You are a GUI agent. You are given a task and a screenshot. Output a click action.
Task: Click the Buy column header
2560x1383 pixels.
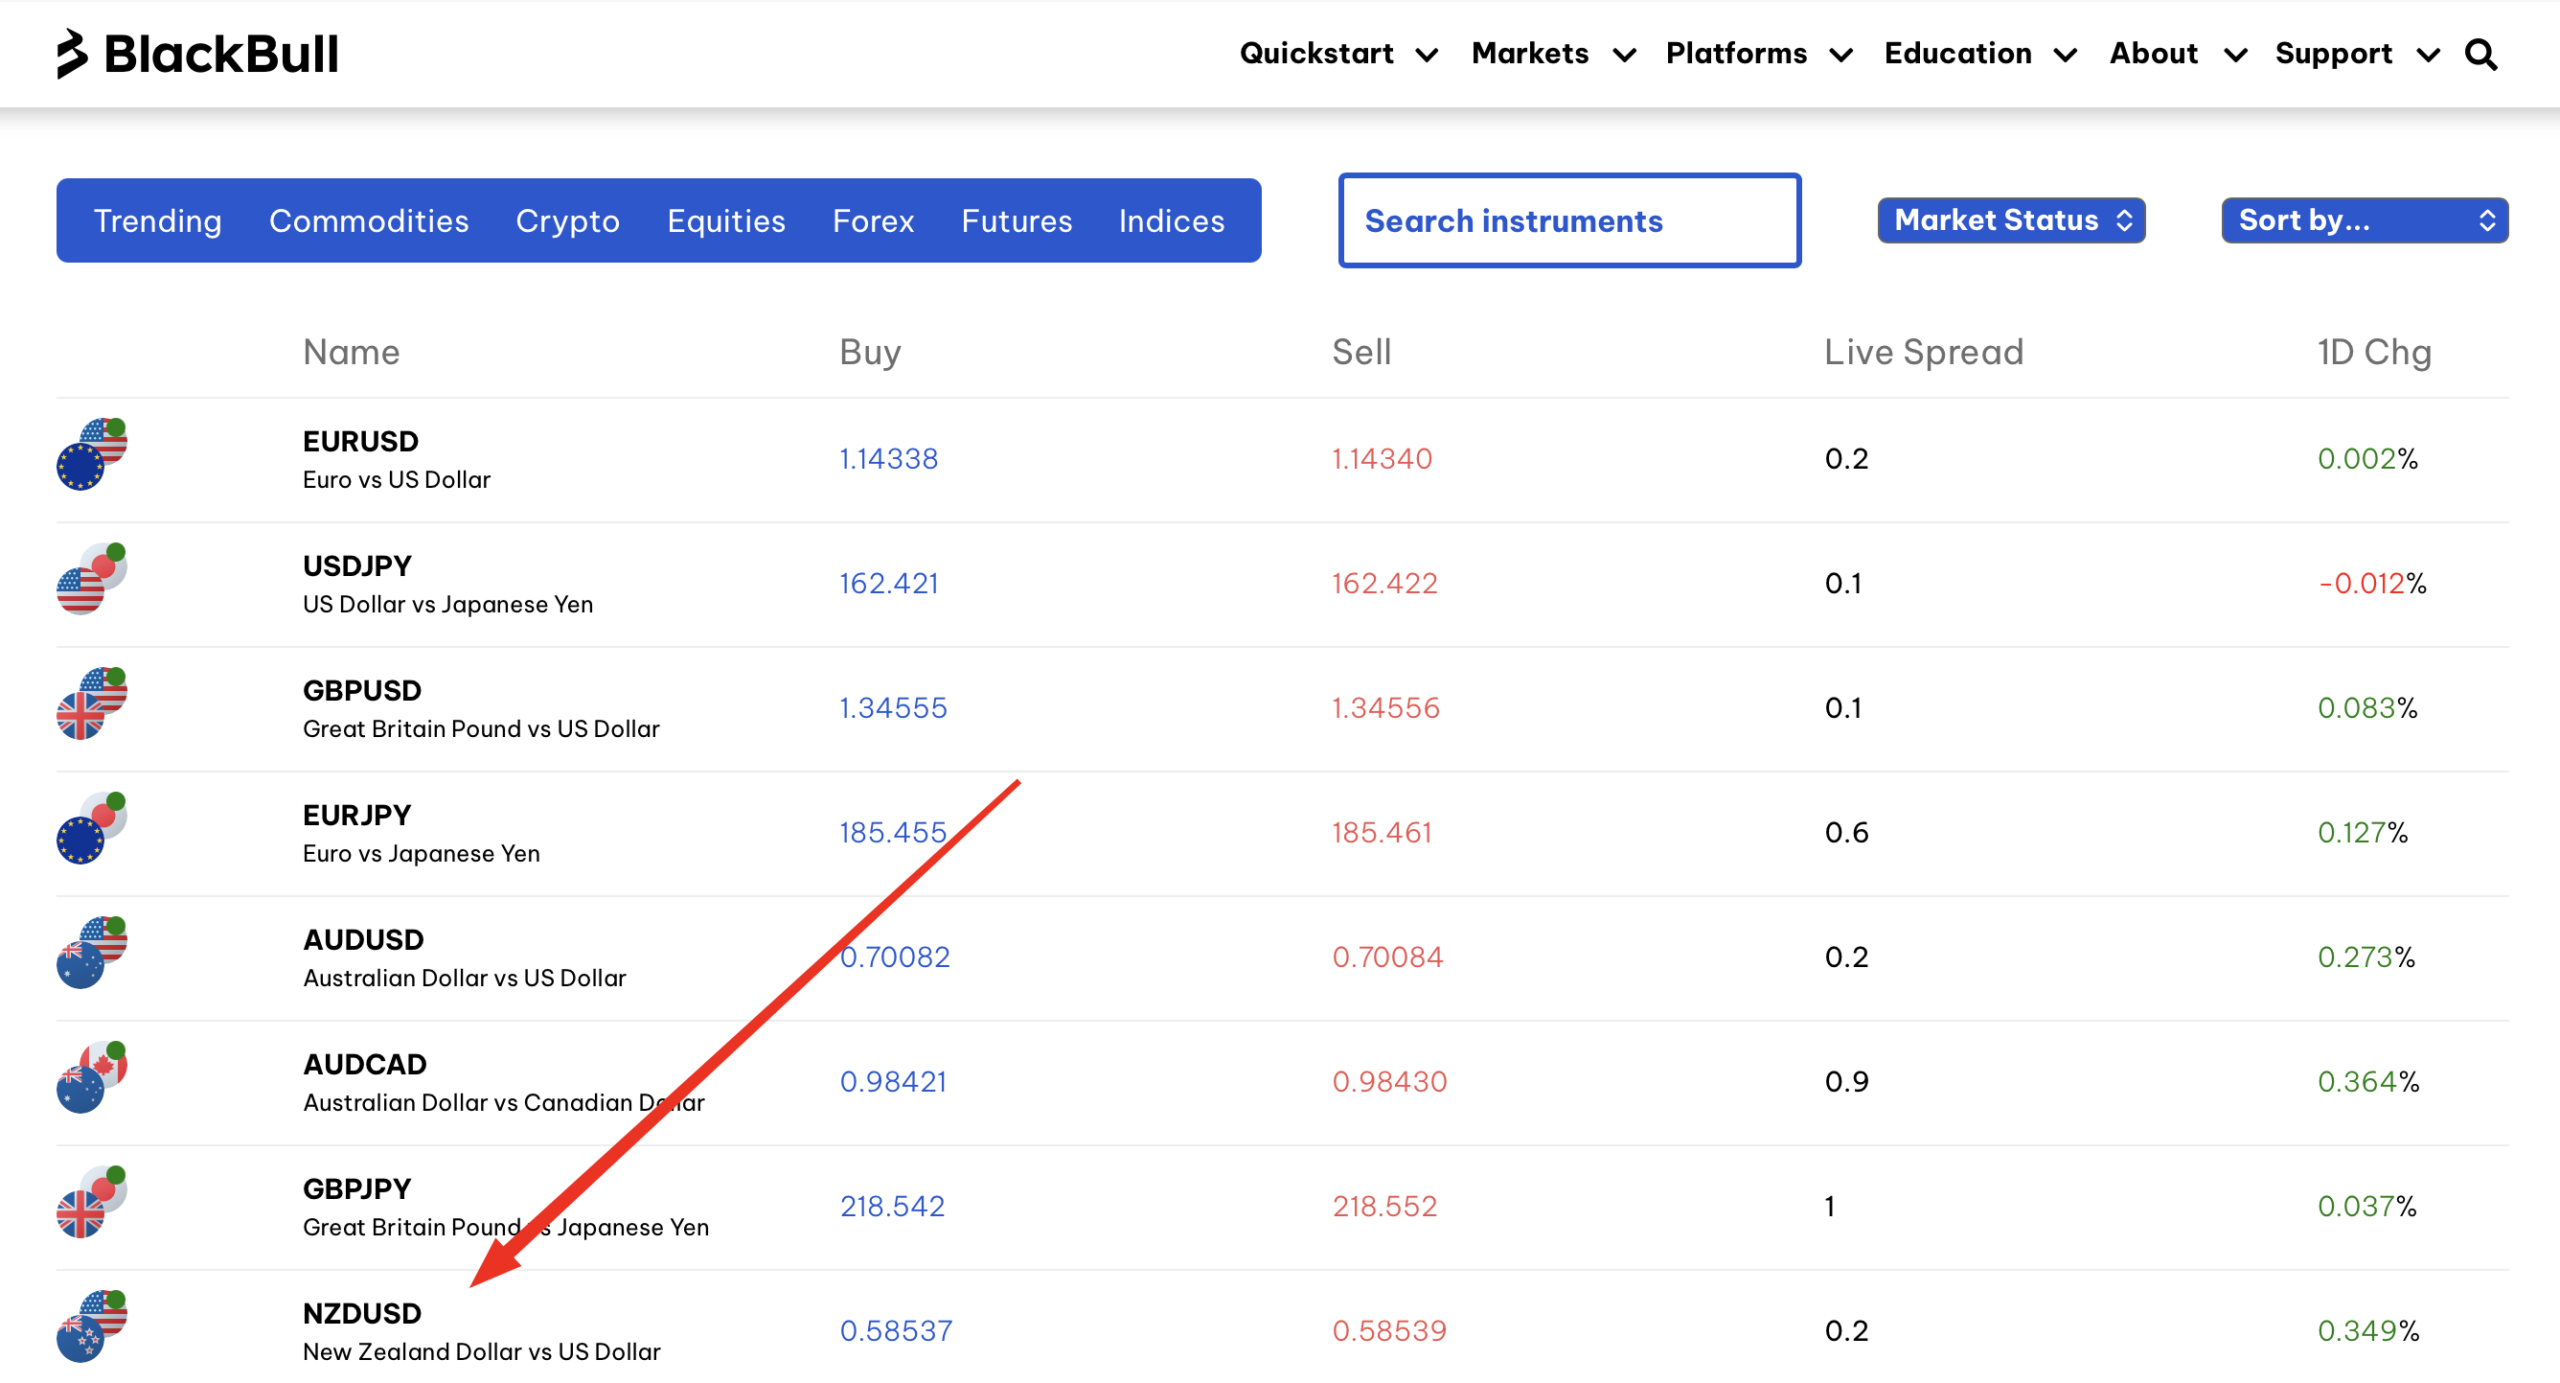870,352
